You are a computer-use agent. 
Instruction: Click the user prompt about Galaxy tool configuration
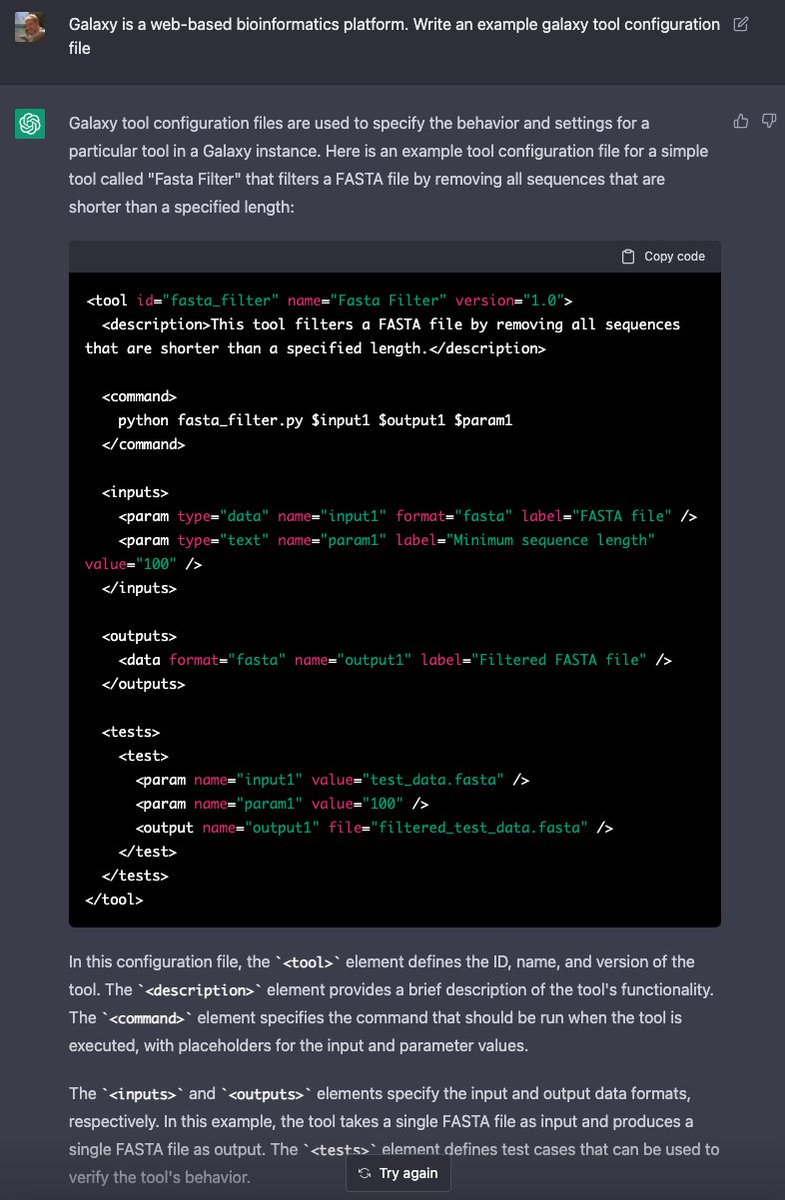point(394,36)
